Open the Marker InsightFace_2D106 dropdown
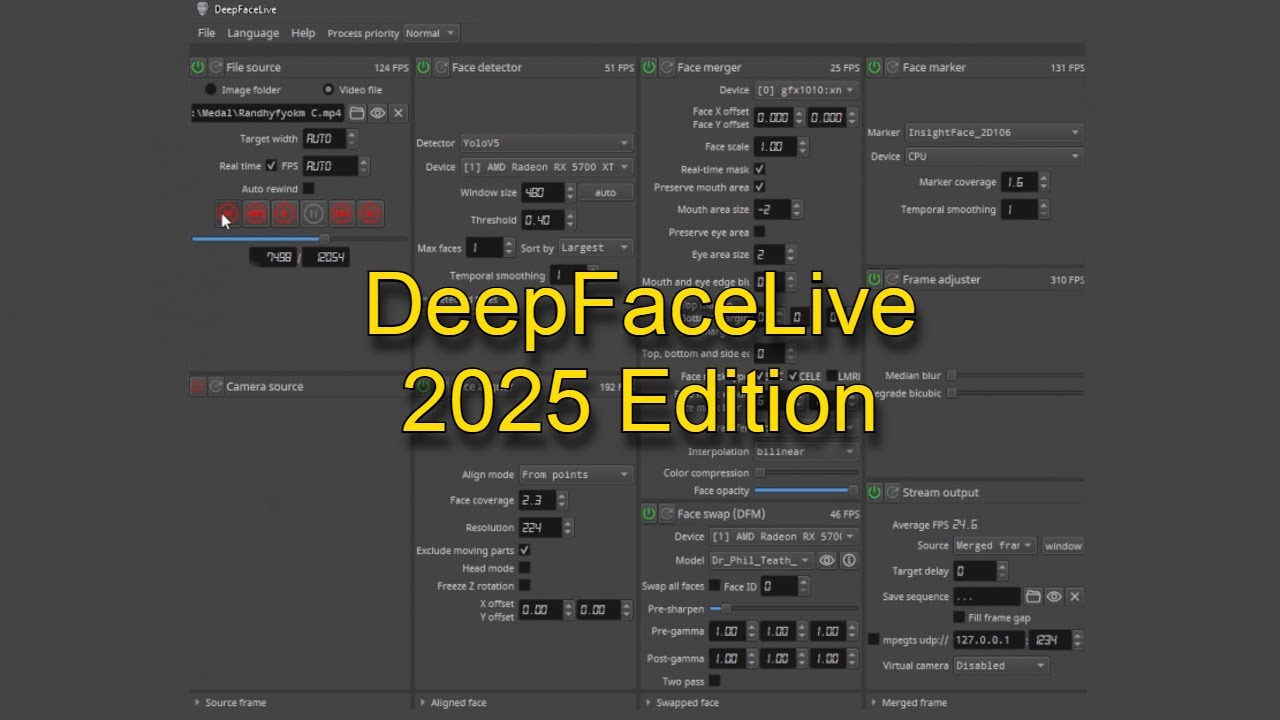 pos(994,132)
